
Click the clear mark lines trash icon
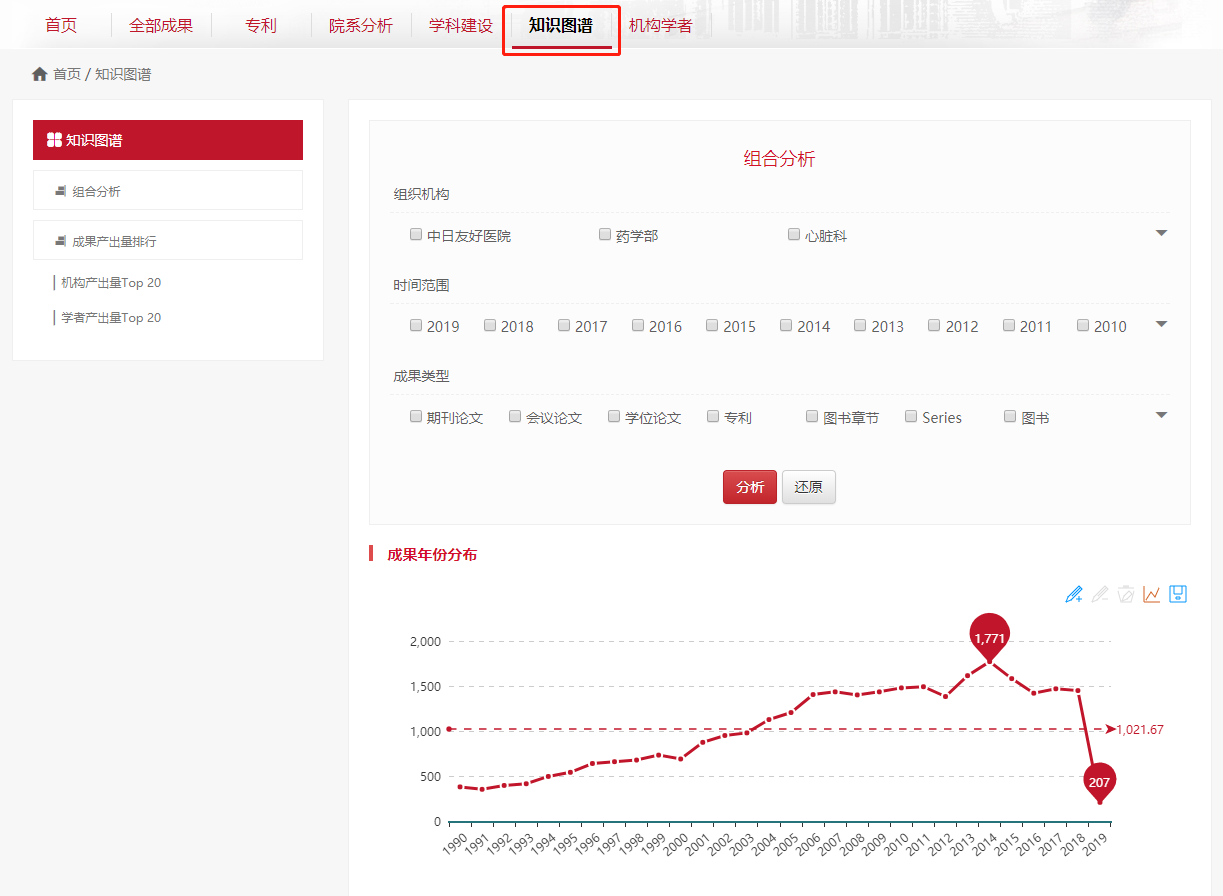pos(1126,594)
